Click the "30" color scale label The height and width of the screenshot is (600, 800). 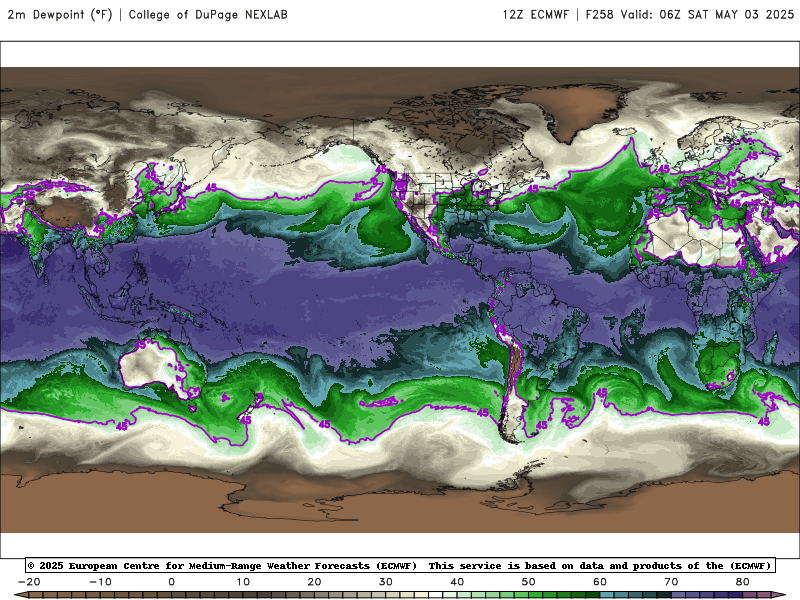pyautogui.click(x=386, y=582)
